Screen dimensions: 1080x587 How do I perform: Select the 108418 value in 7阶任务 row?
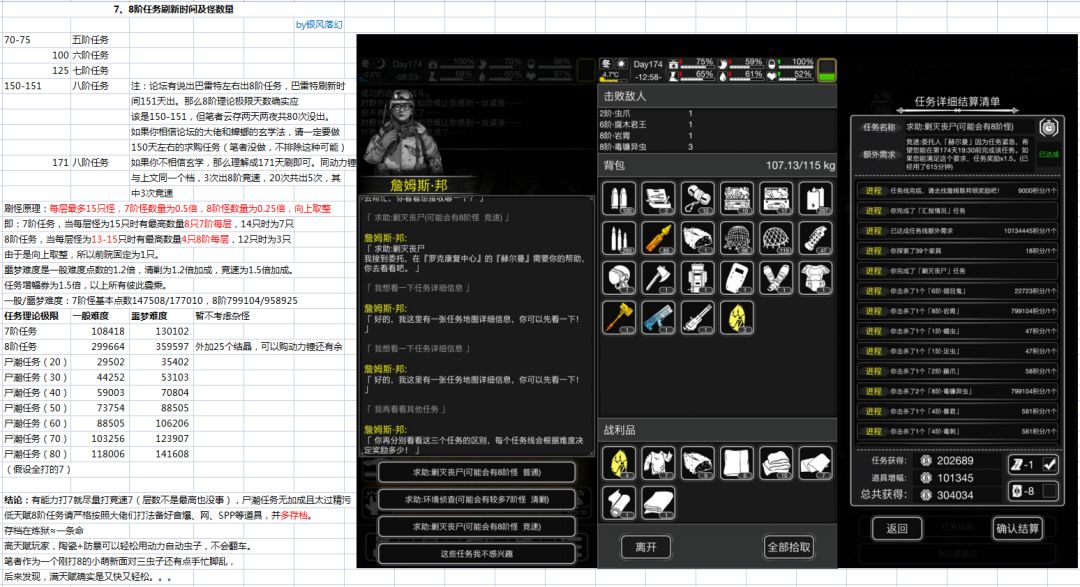pyautogui.click(x=98, y=331)
